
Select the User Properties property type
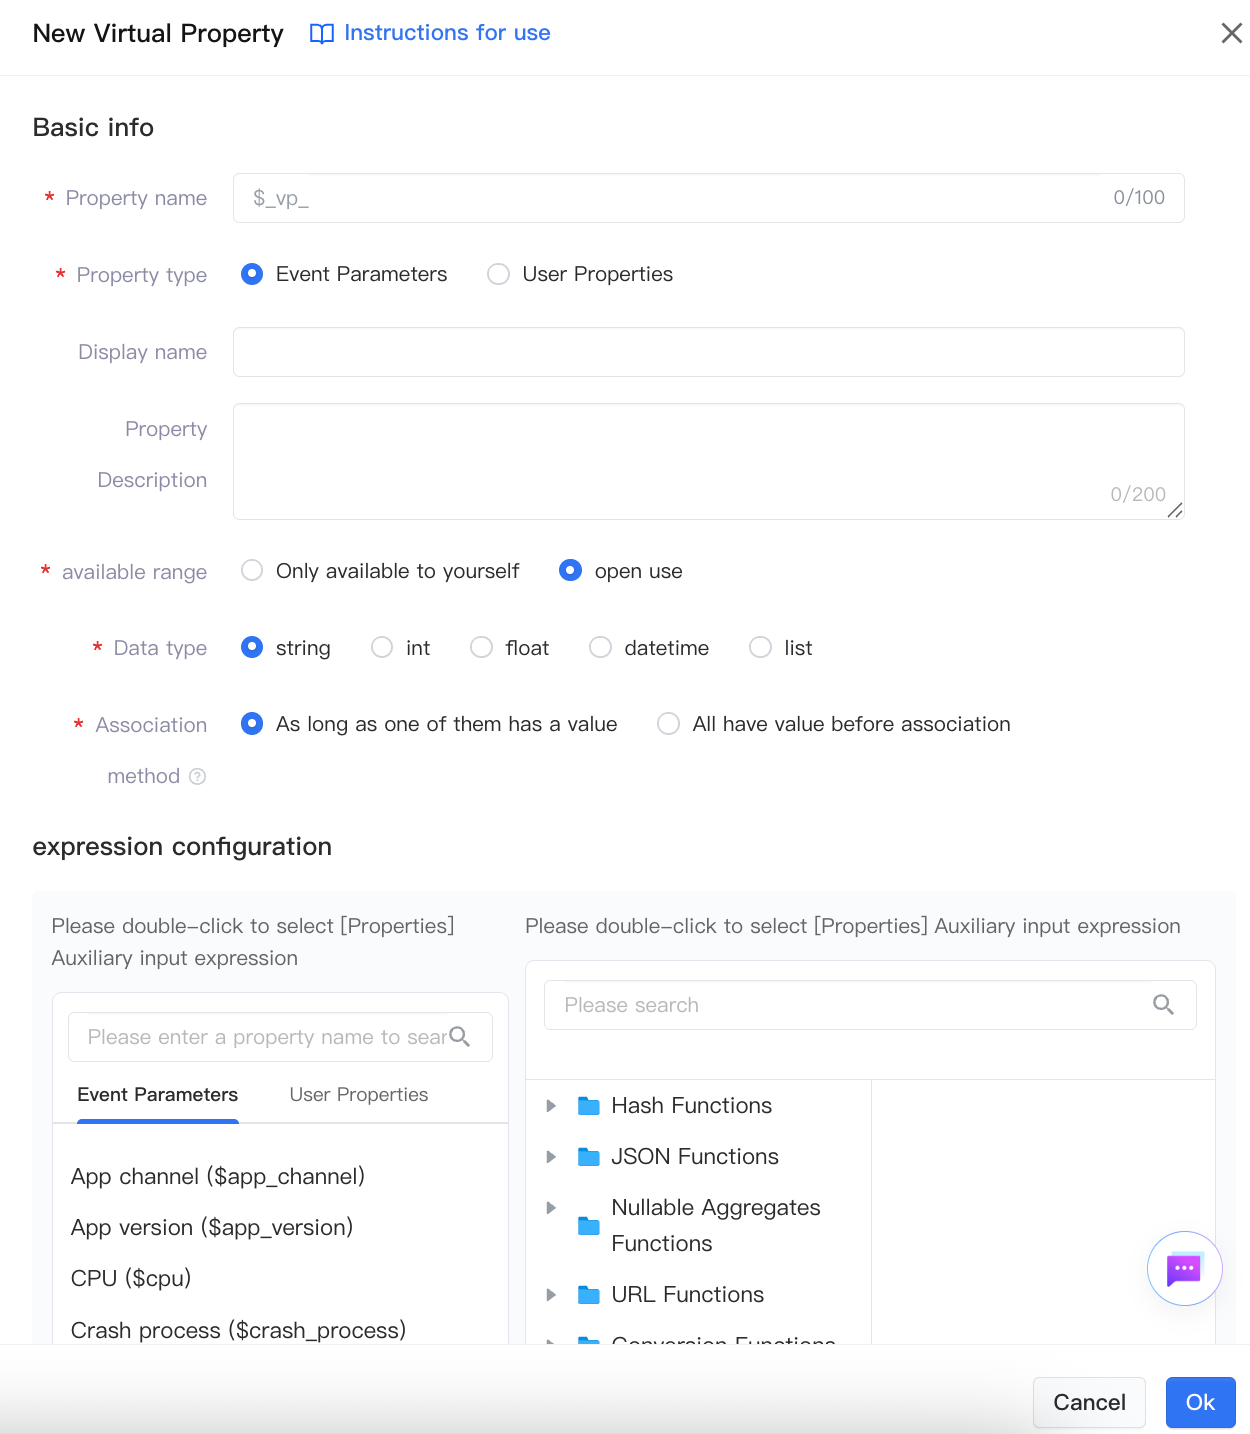click(x=498, y=274)
